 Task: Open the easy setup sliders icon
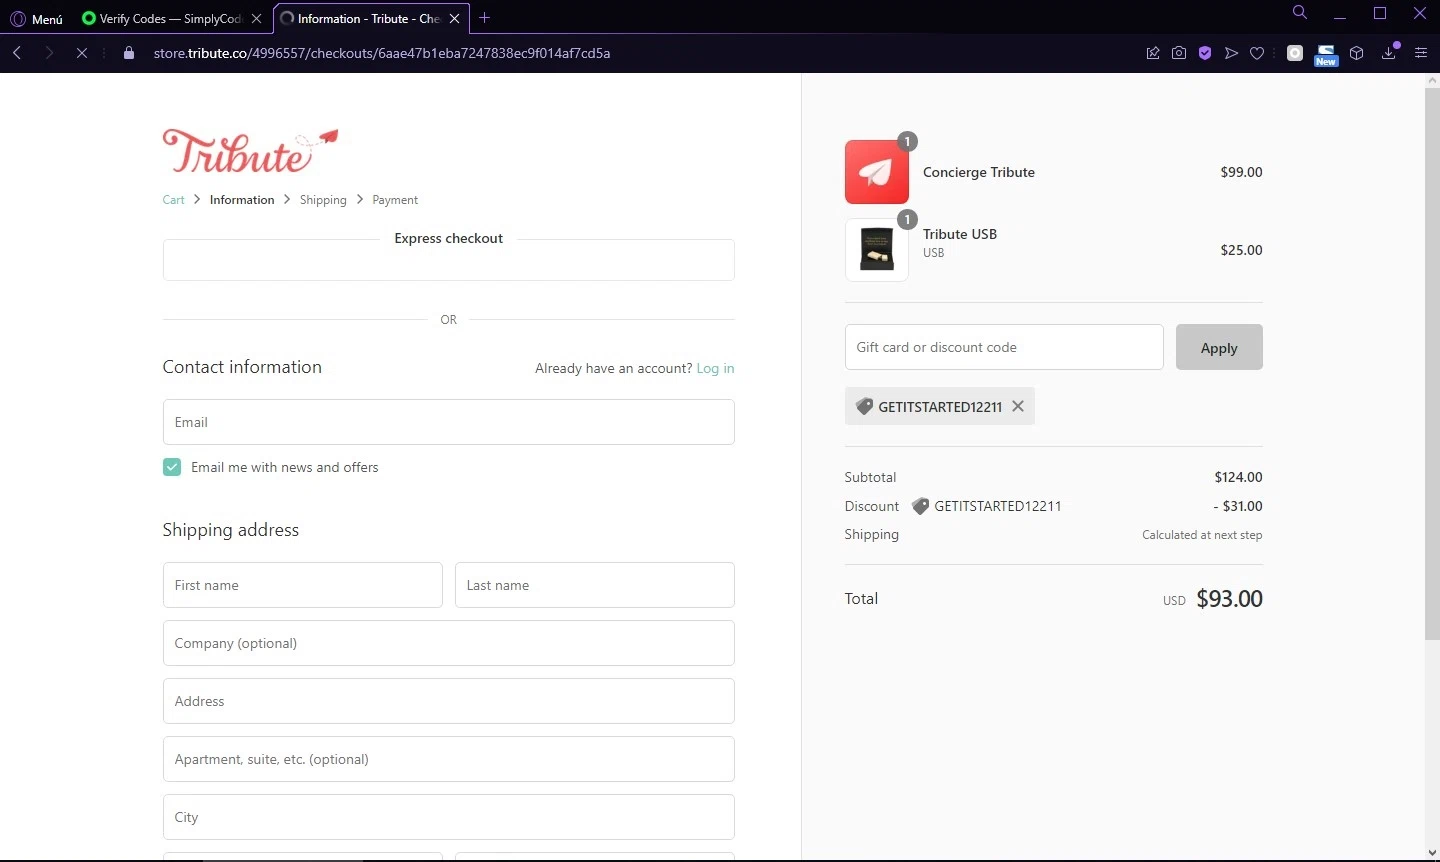coord(1420,53)
